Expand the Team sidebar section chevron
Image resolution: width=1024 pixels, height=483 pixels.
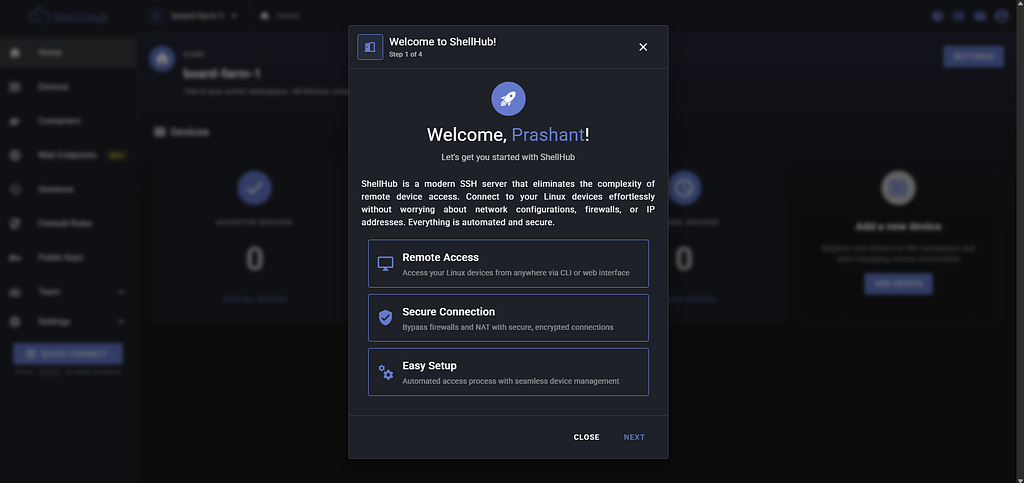[x=121, y=292]
